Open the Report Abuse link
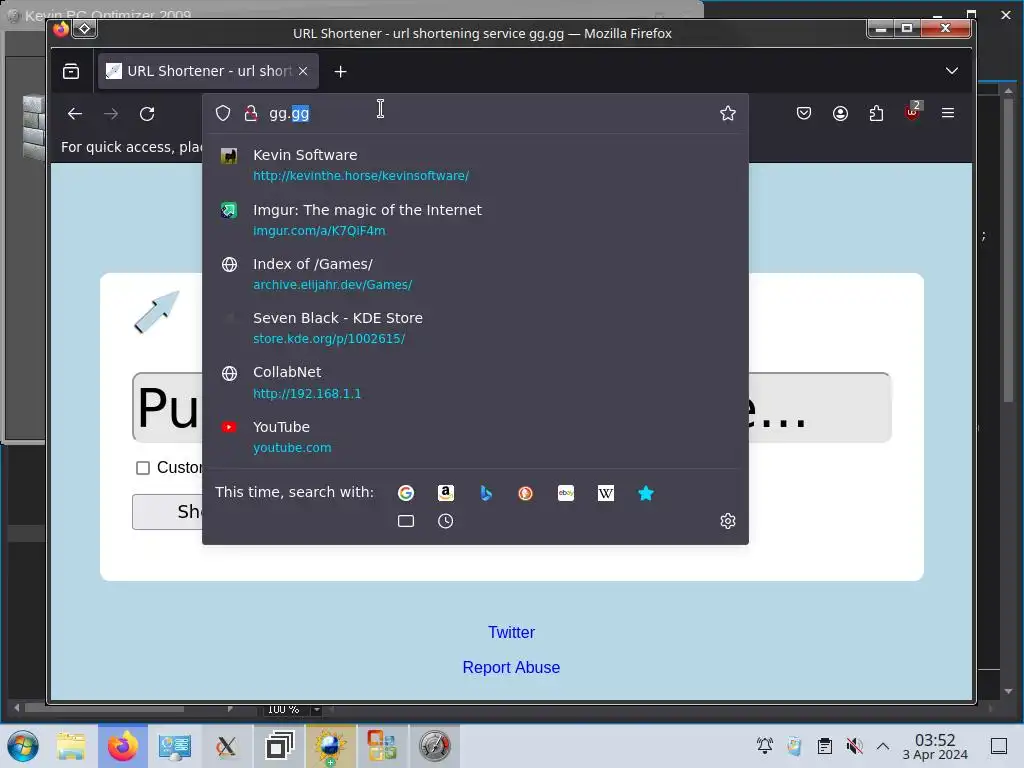1024x768 pixels. coord(511,667)
